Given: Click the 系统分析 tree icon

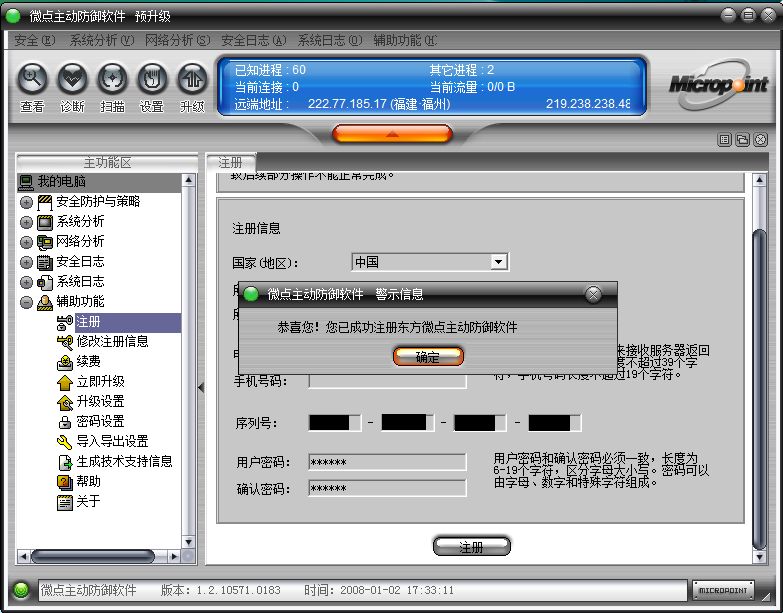Looking at the screenshot, I should point(45,222).
